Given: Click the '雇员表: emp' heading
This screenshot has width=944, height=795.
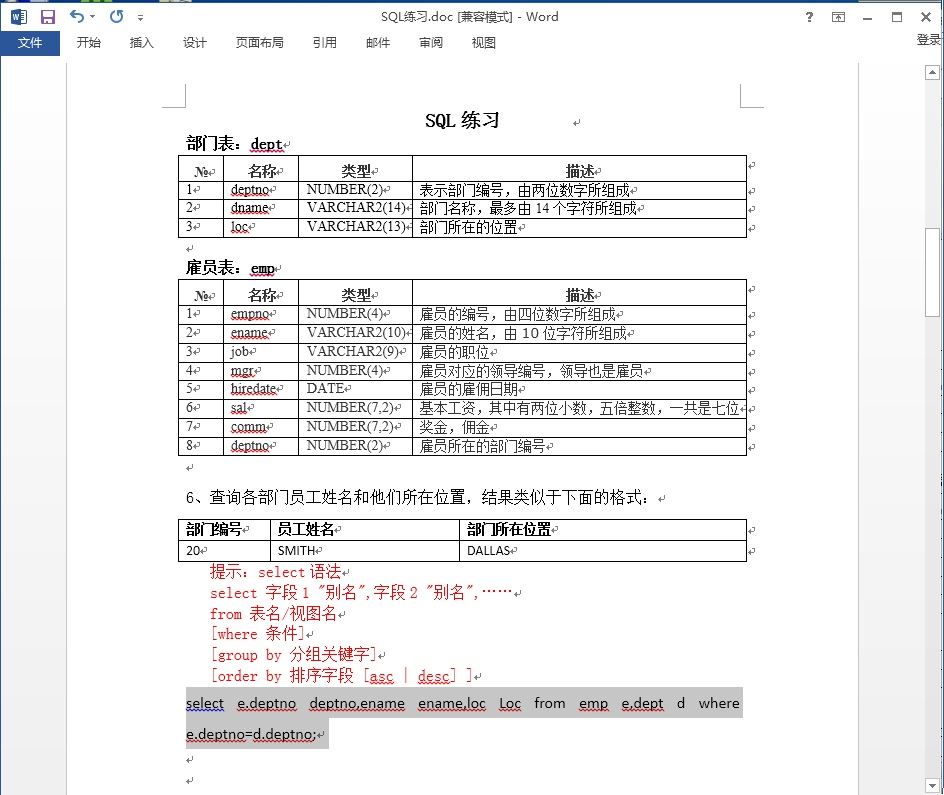Looking at the screenshot, I should pyautogui.click(x=231, y=268).
